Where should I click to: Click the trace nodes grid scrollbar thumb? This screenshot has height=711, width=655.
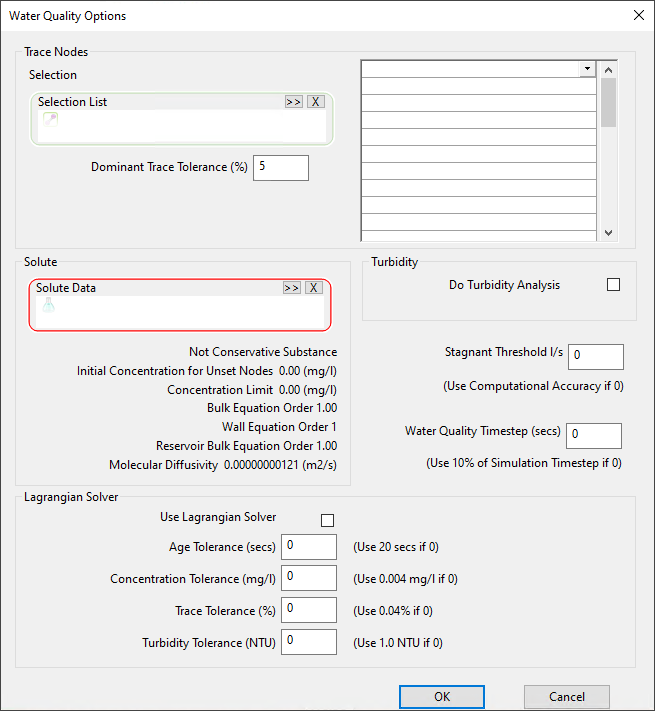click(608, 102)
